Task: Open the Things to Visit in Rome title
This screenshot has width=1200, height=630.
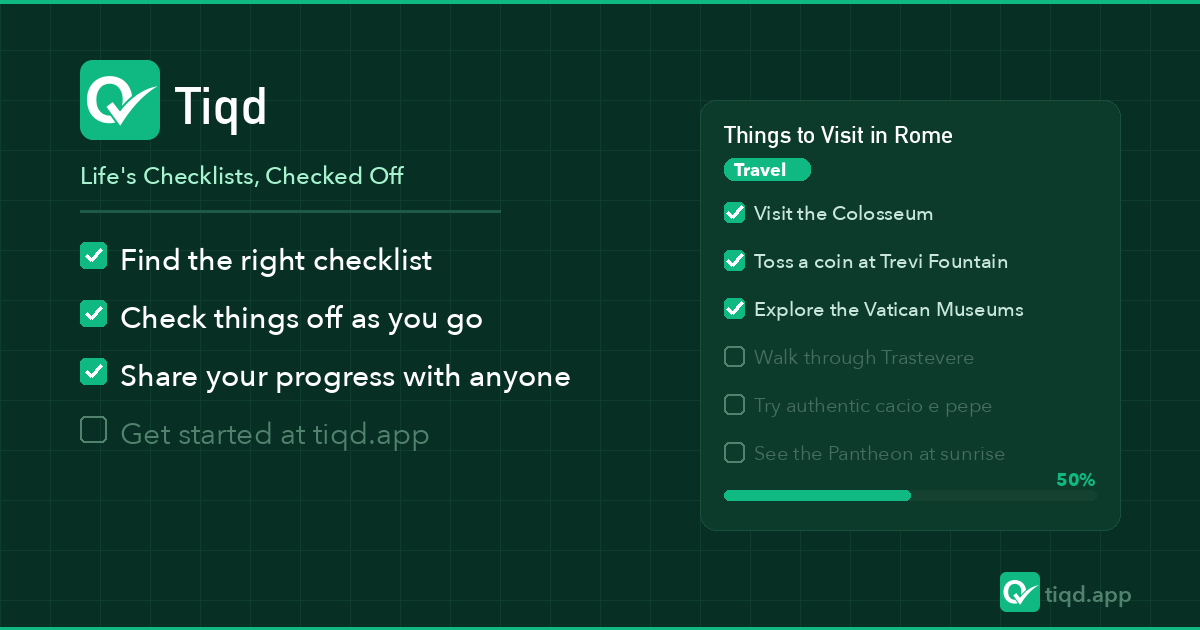Action: [838, 135]
